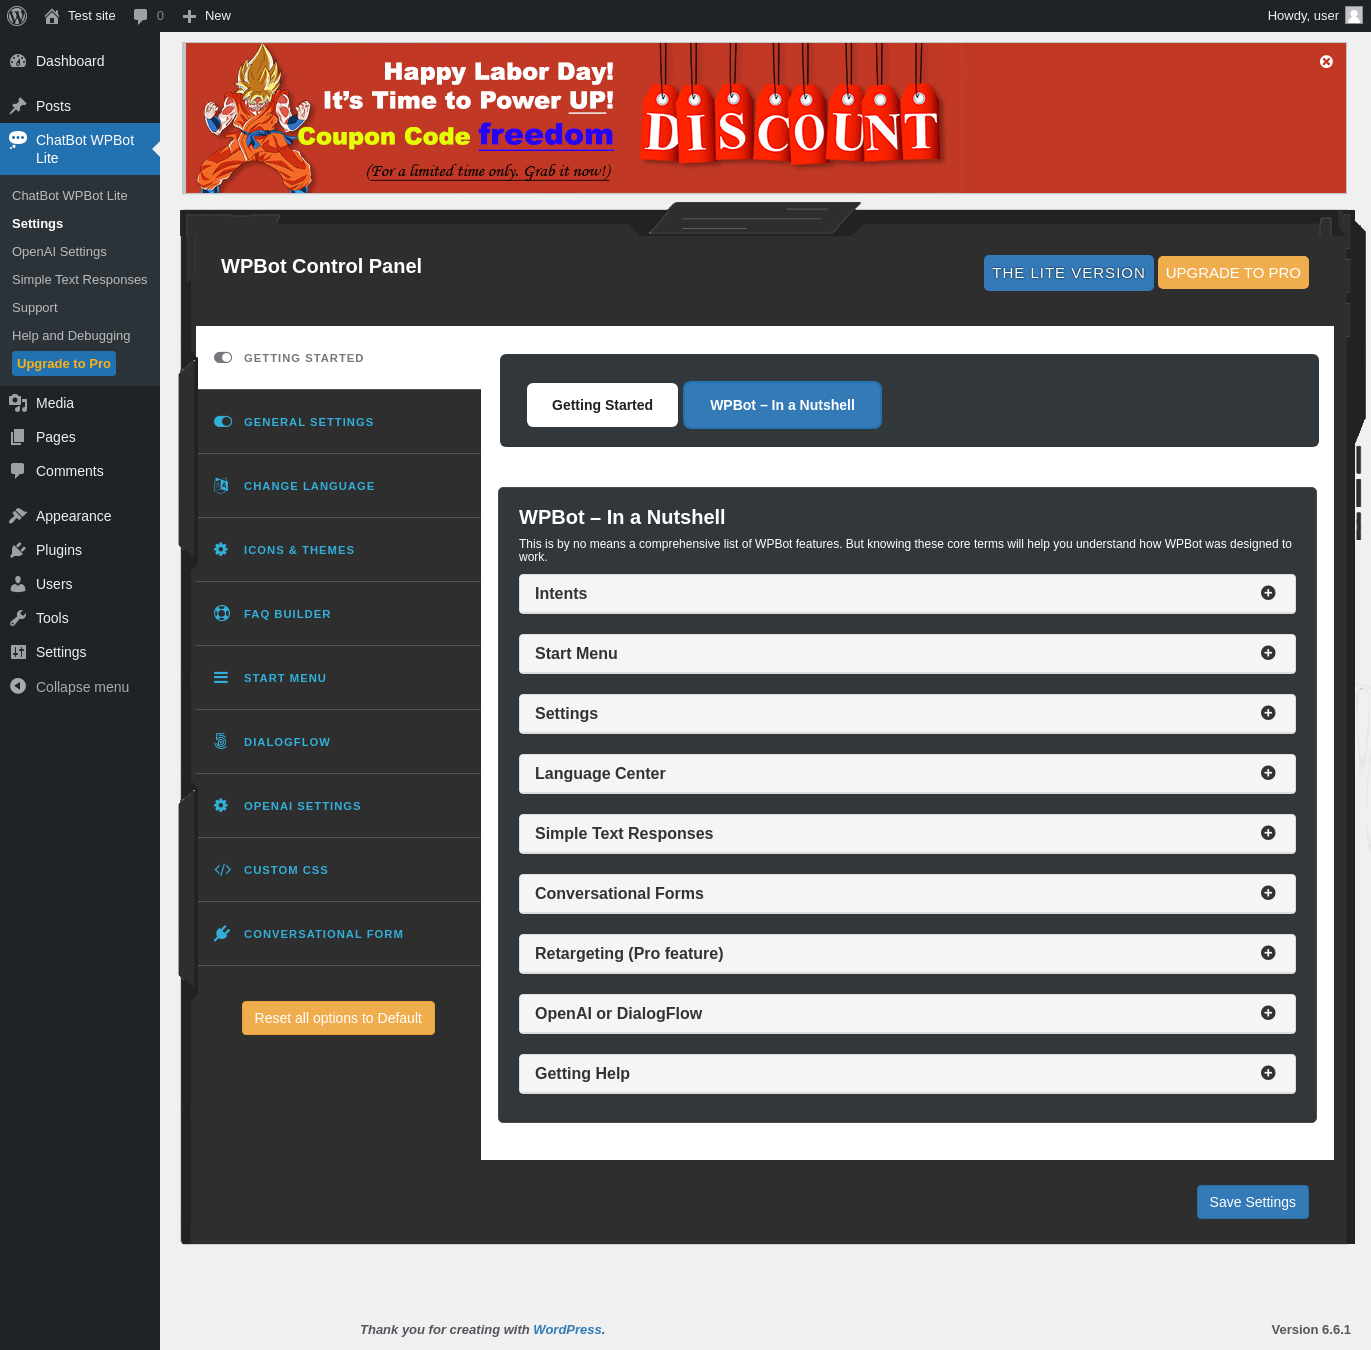Viewport: 1371px width, 1350px height.
Task: Click the ChatBot WPBot Lite chat icon
Action: click(18, 140)
